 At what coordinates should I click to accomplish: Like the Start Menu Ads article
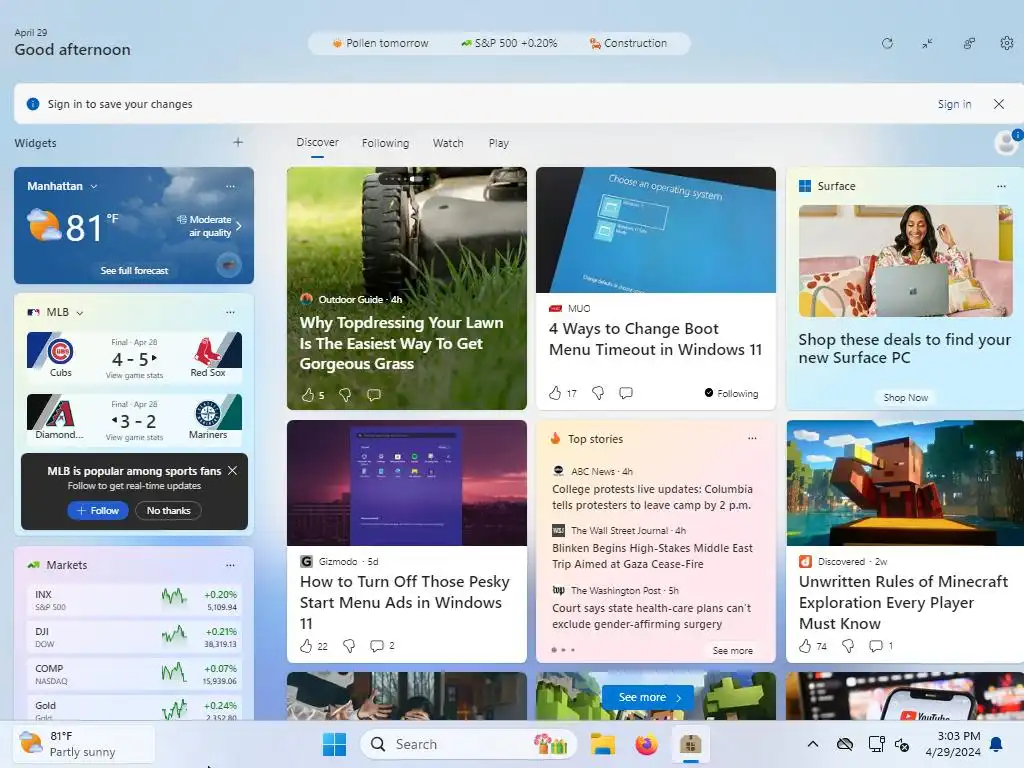tap(306, 646)
